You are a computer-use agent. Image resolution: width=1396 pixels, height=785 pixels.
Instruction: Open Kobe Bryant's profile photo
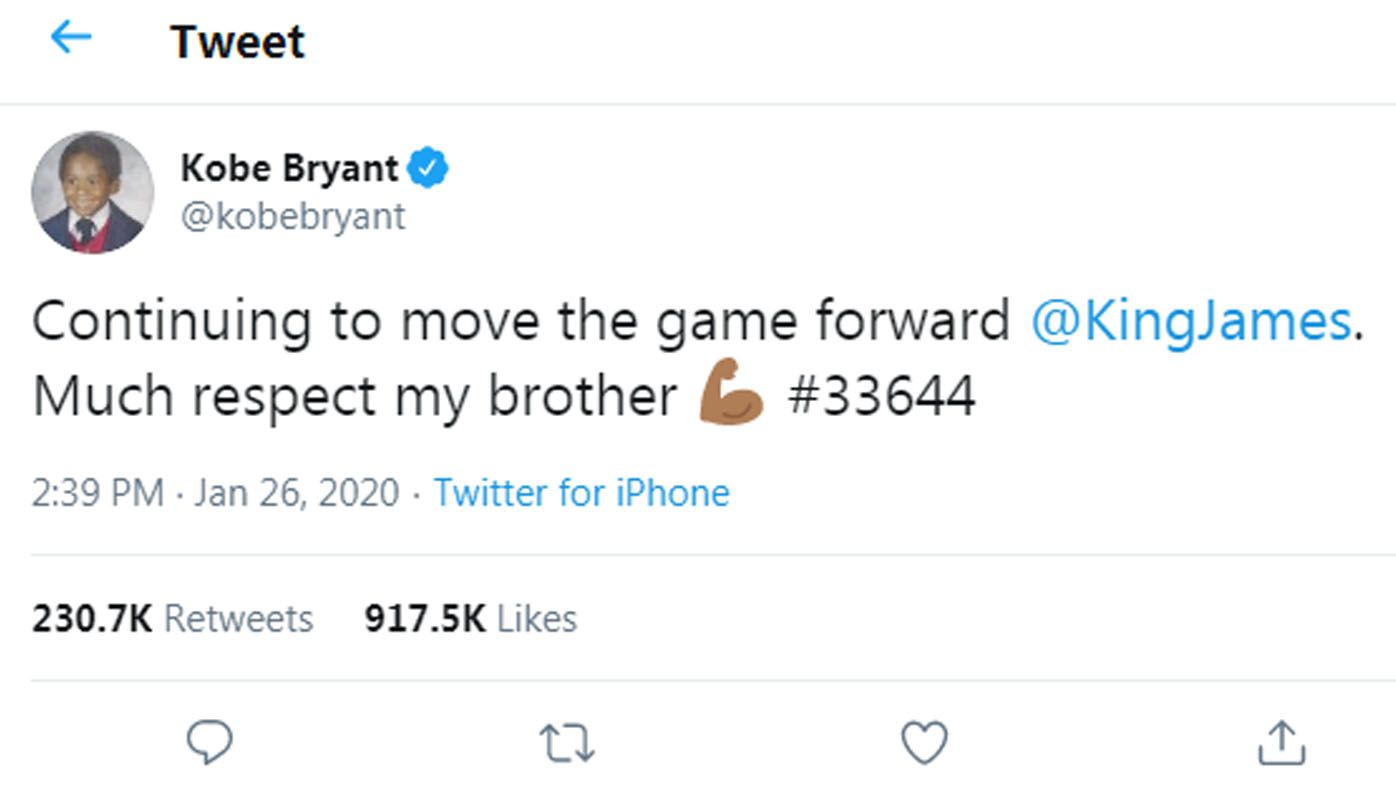(92, 192)
